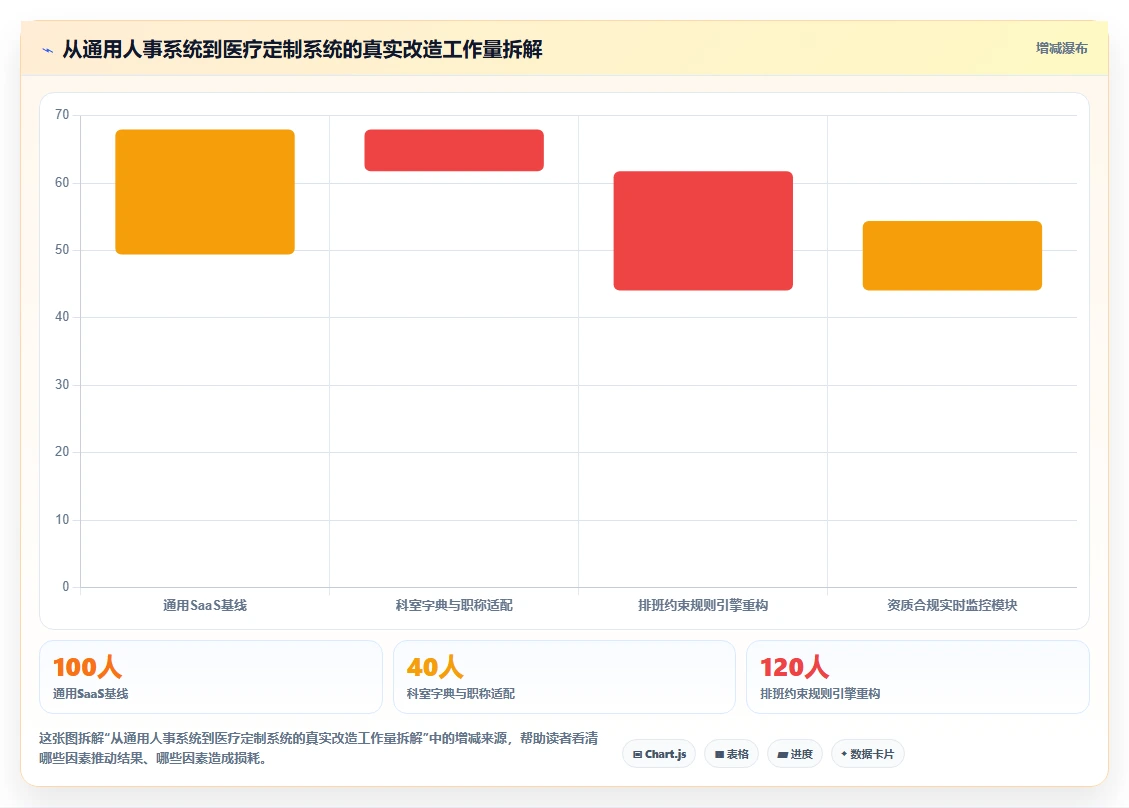Click the 增减瀑布 label in header
This screenshot has width=1129, height=808.
click(x=1061, y=48)
